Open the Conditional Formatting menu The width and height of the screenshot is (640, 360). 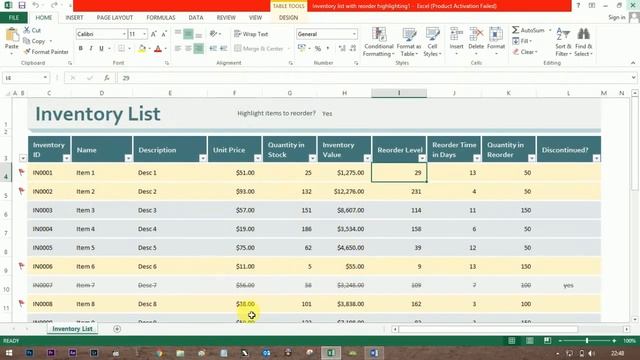tap(379, 42)
